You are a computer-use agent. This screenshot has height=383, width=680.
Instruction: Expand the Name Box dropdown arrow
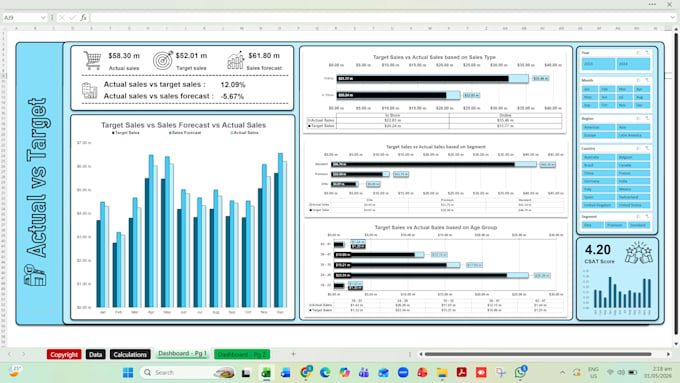coord(43,18)
